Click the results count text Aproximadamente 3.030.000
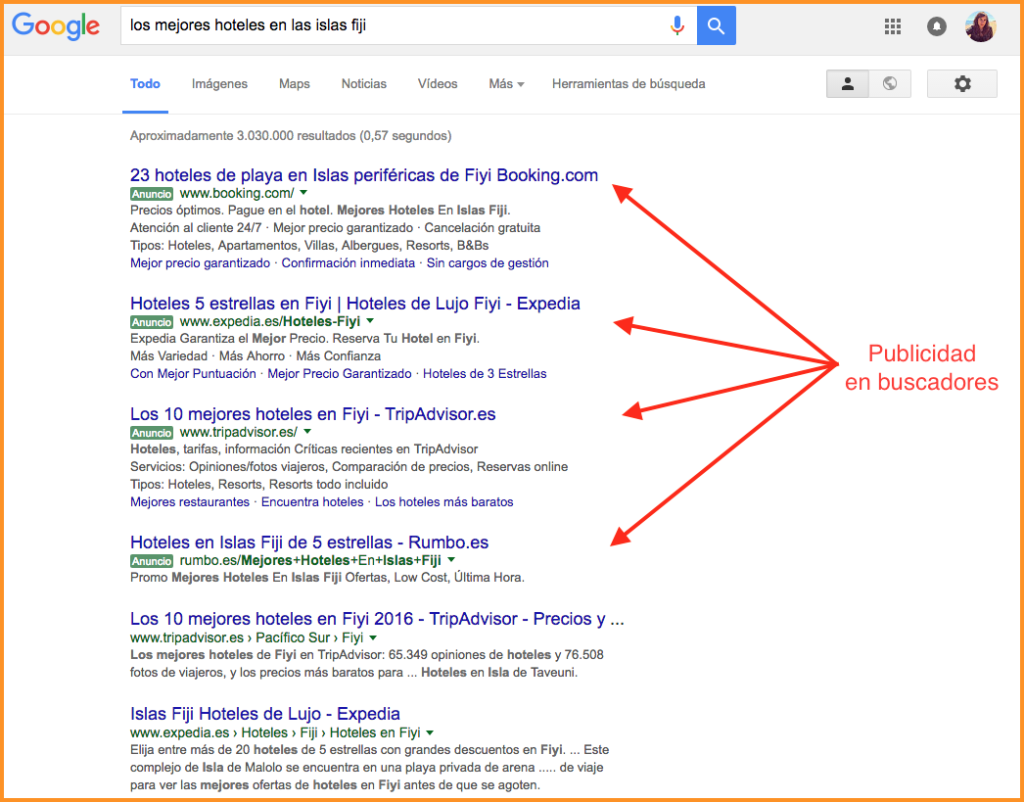Viewport: 1024px width, 802px height. (x=291, y=136)
